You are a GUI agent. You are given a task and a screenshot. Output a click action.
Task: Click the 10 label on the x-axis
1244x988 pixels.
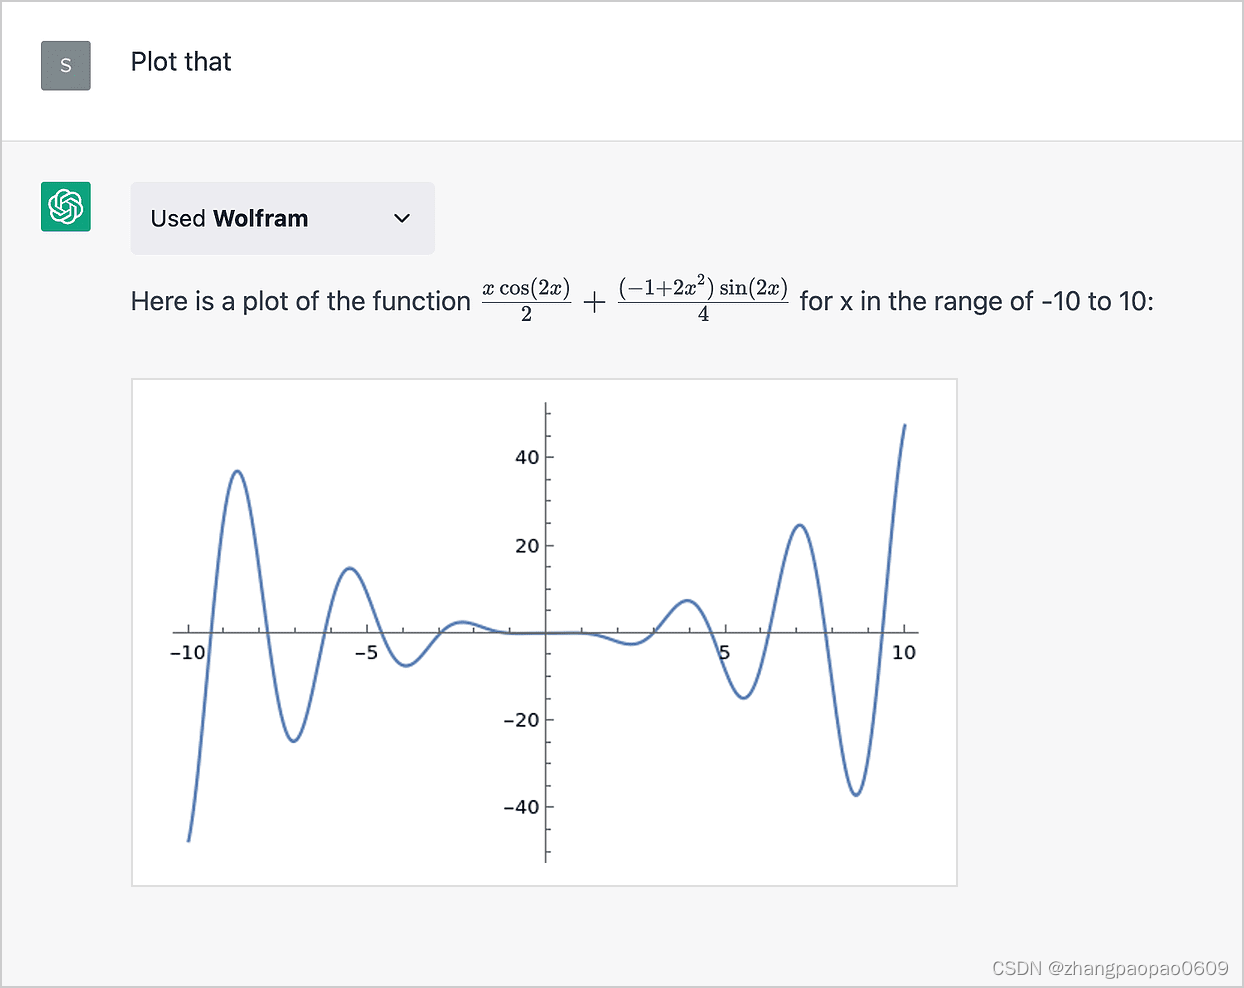904,653
